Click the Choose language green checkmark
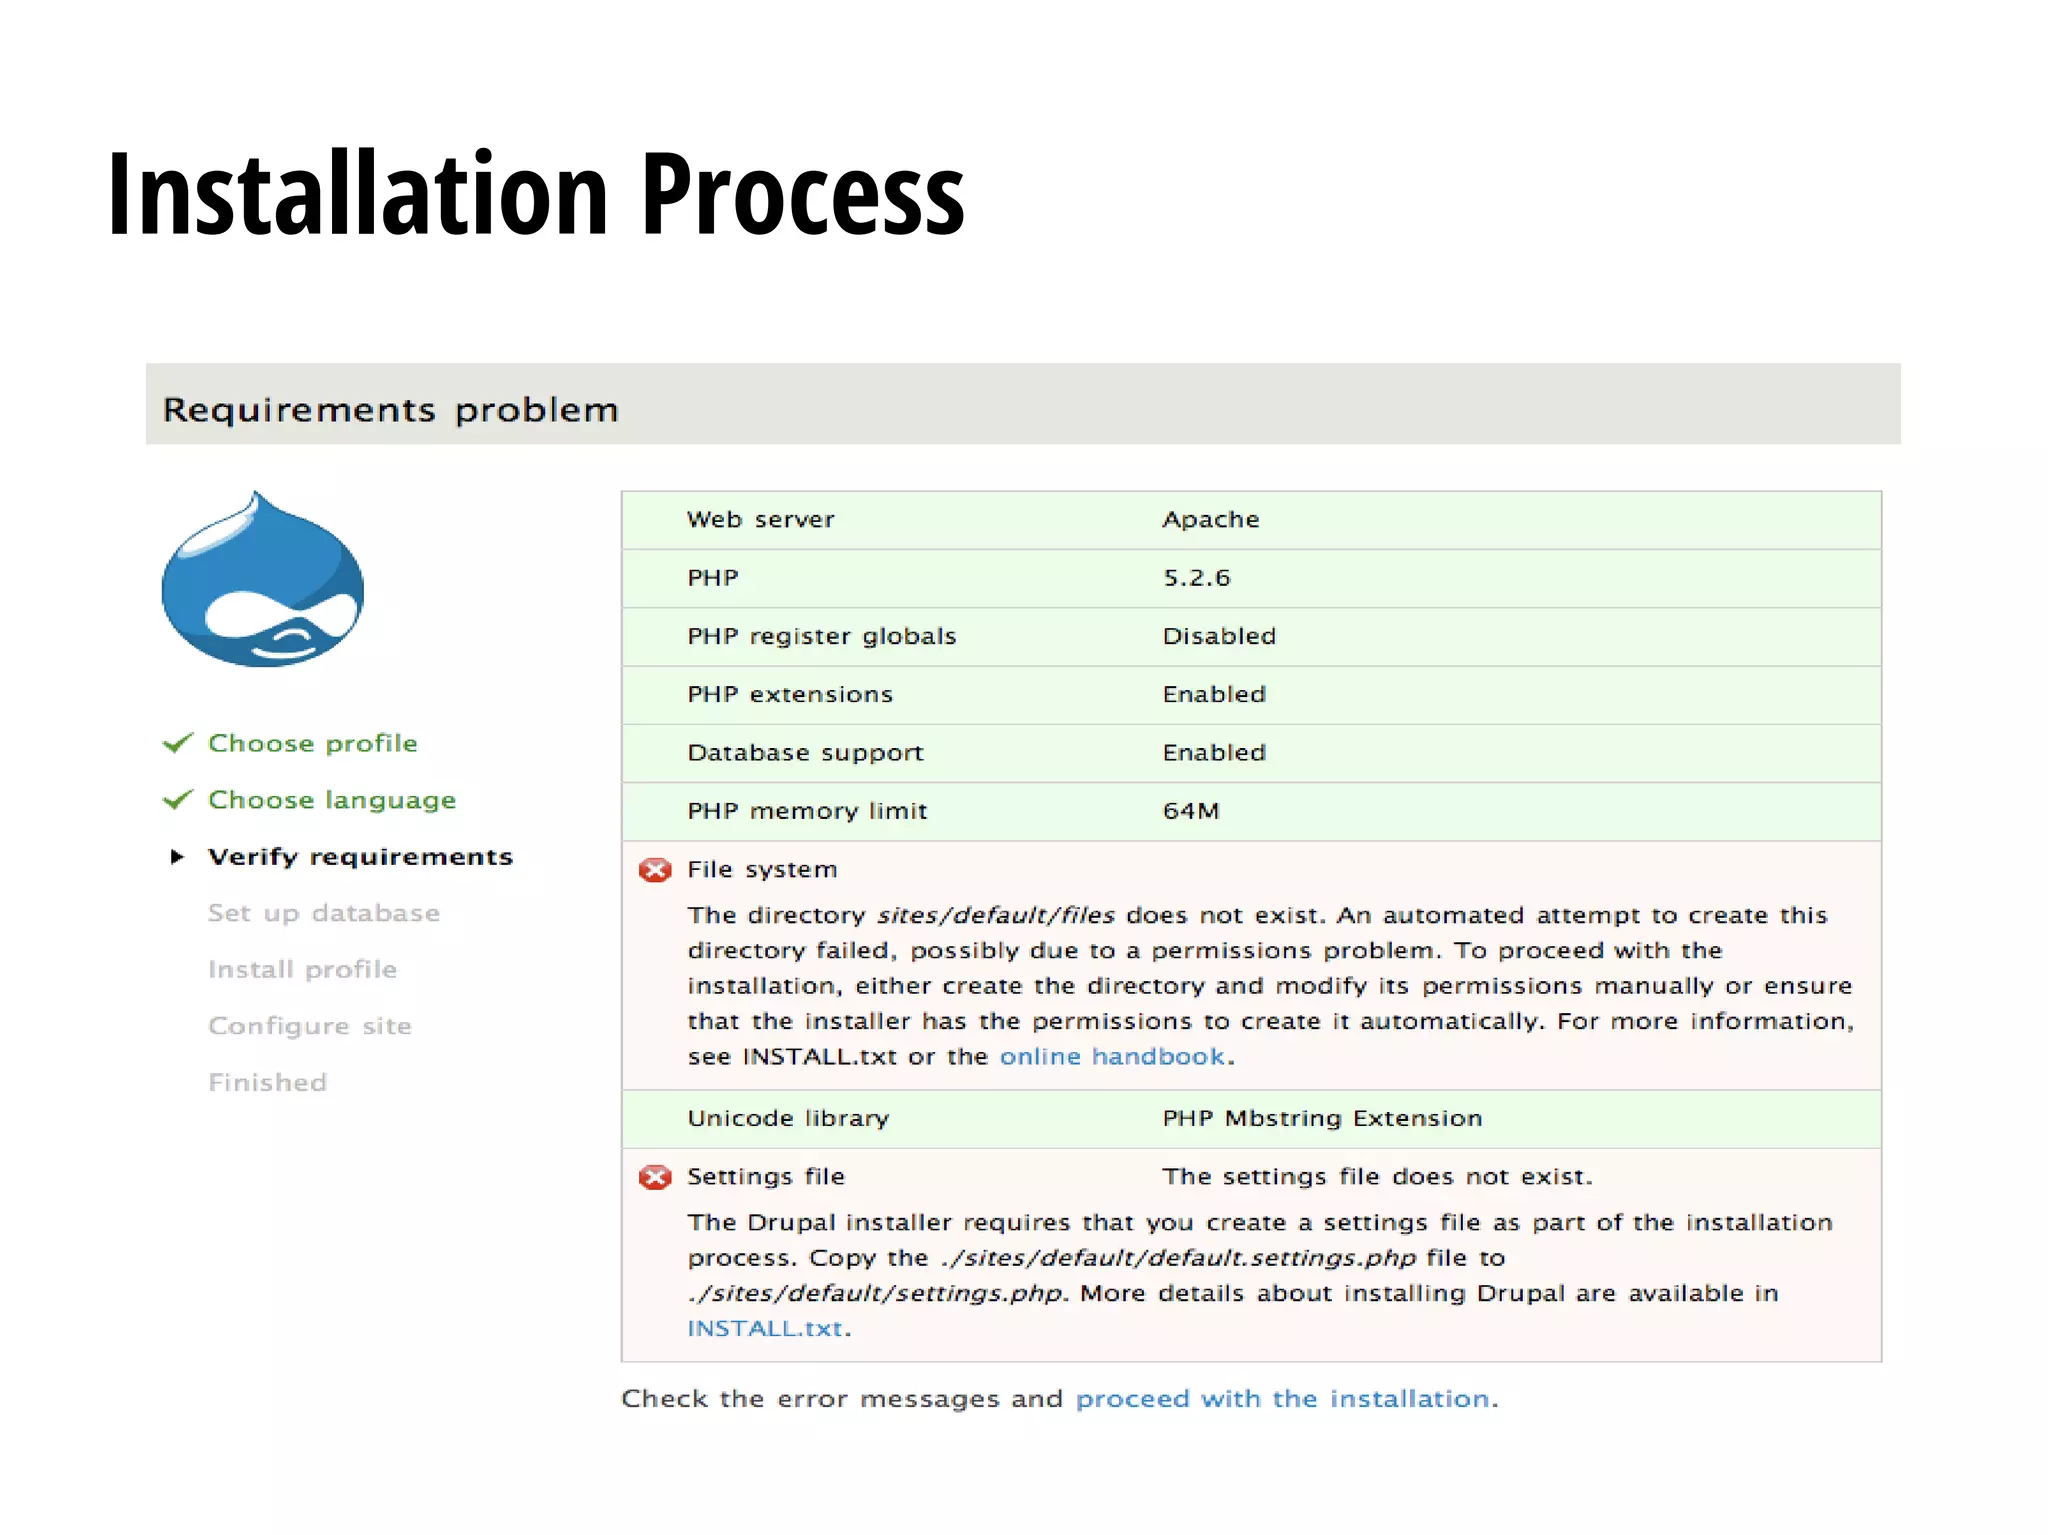 coord(177,799)
